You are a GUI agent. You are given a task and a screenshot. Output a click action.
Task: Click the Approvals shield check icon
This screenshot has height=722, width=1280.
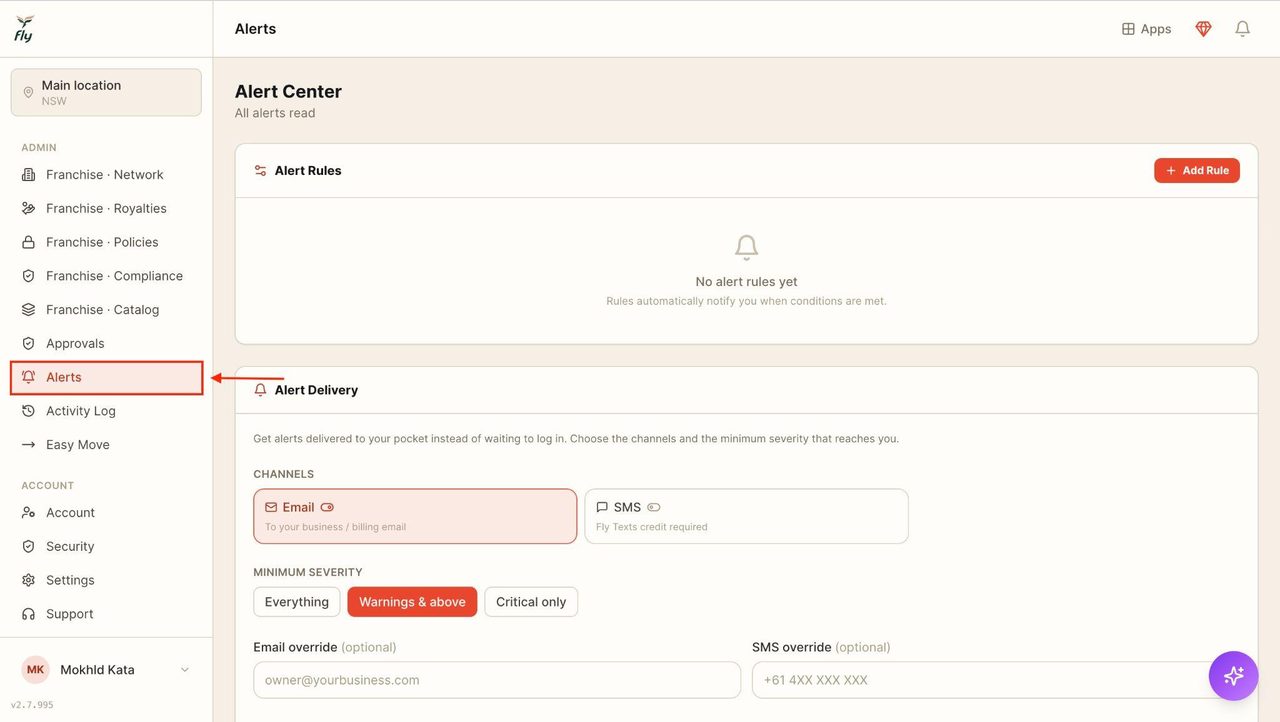[x=28, y=344]
